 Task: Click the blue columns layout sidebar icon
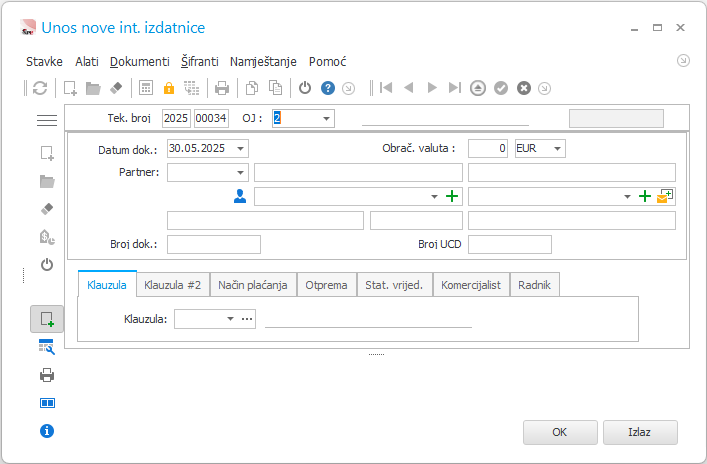pos(47,403)
